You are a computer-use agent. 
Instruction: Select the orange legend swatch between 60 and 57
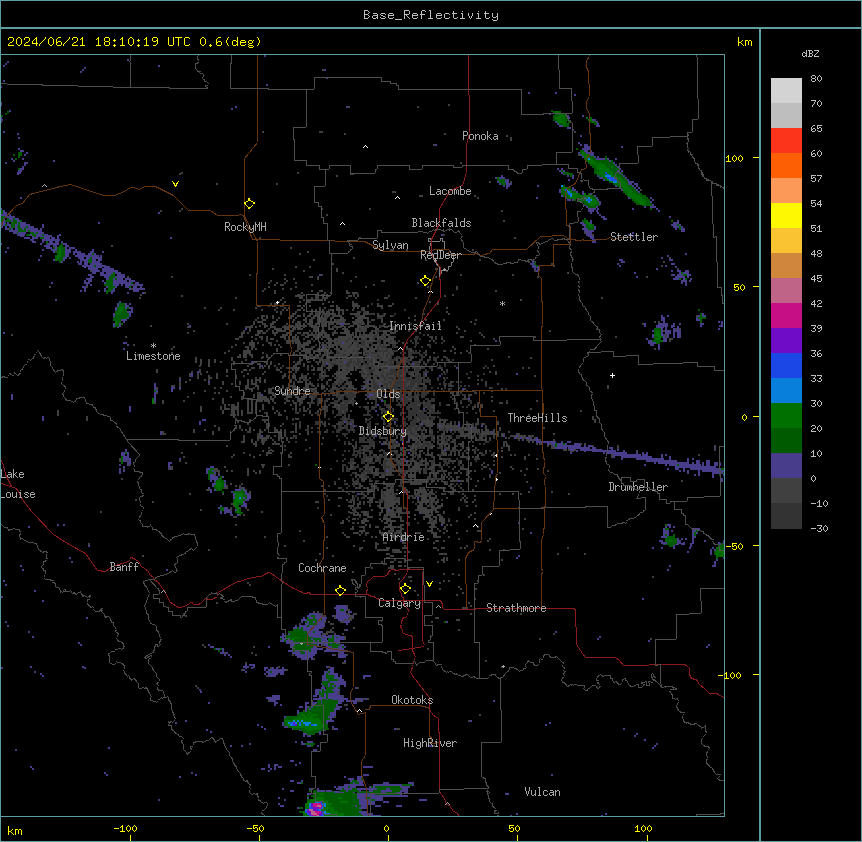tap(786, 165)
